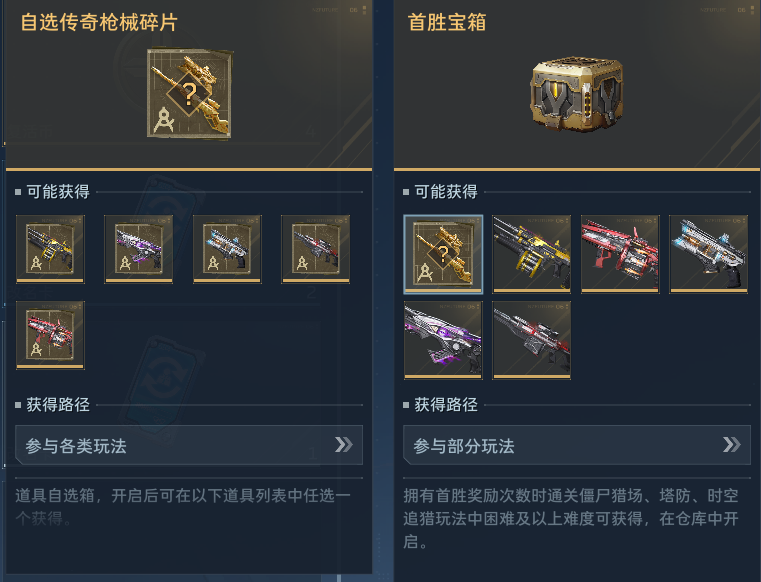
Task: Click yellow drum-magazine gun in right panel
Action: tap(531, 254)
